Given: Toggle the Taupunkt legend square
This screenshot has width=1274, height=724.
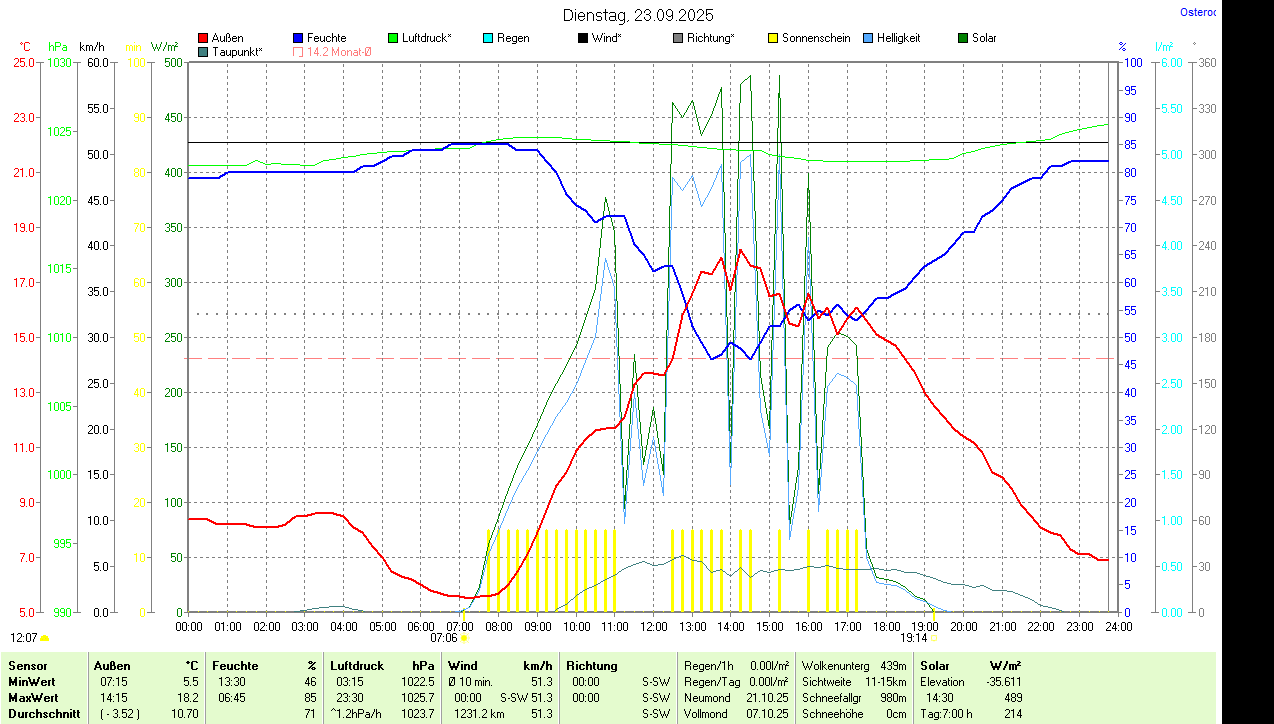Looking at the screenshot, I should [x=203, y=51].
